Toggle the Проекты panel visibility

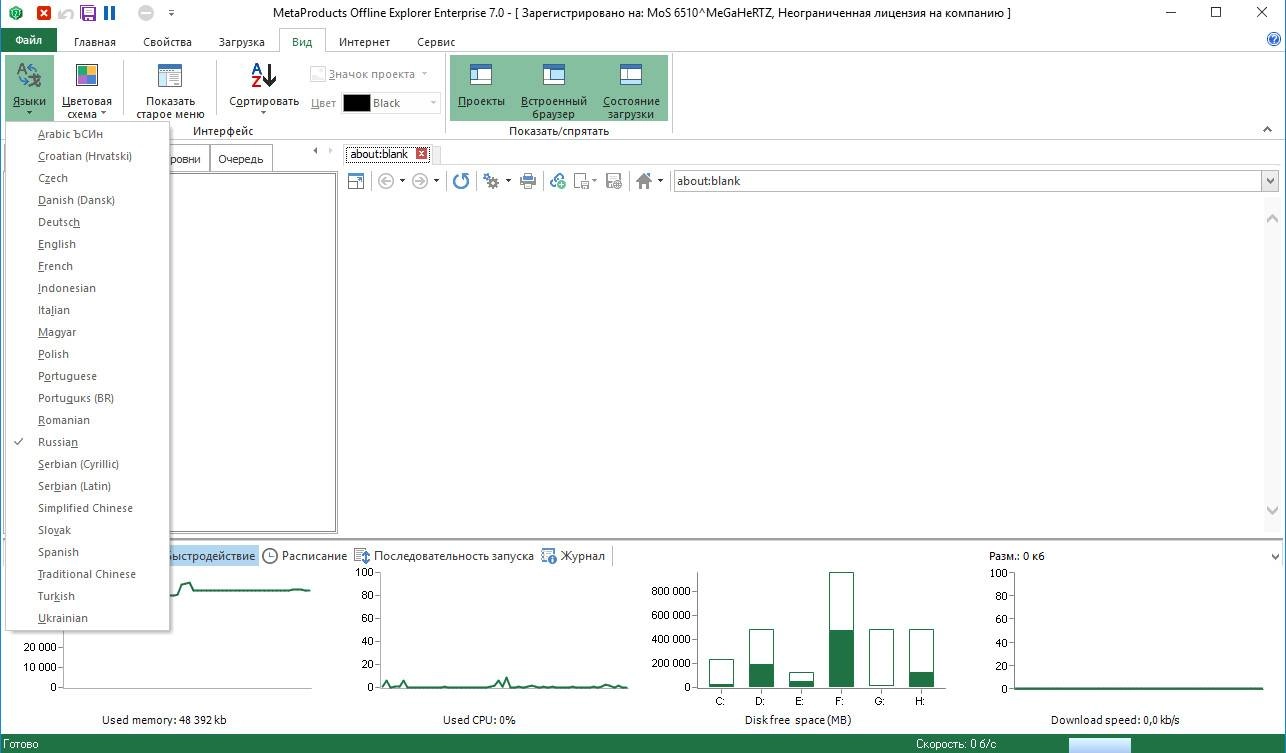(x=481, y=88)
